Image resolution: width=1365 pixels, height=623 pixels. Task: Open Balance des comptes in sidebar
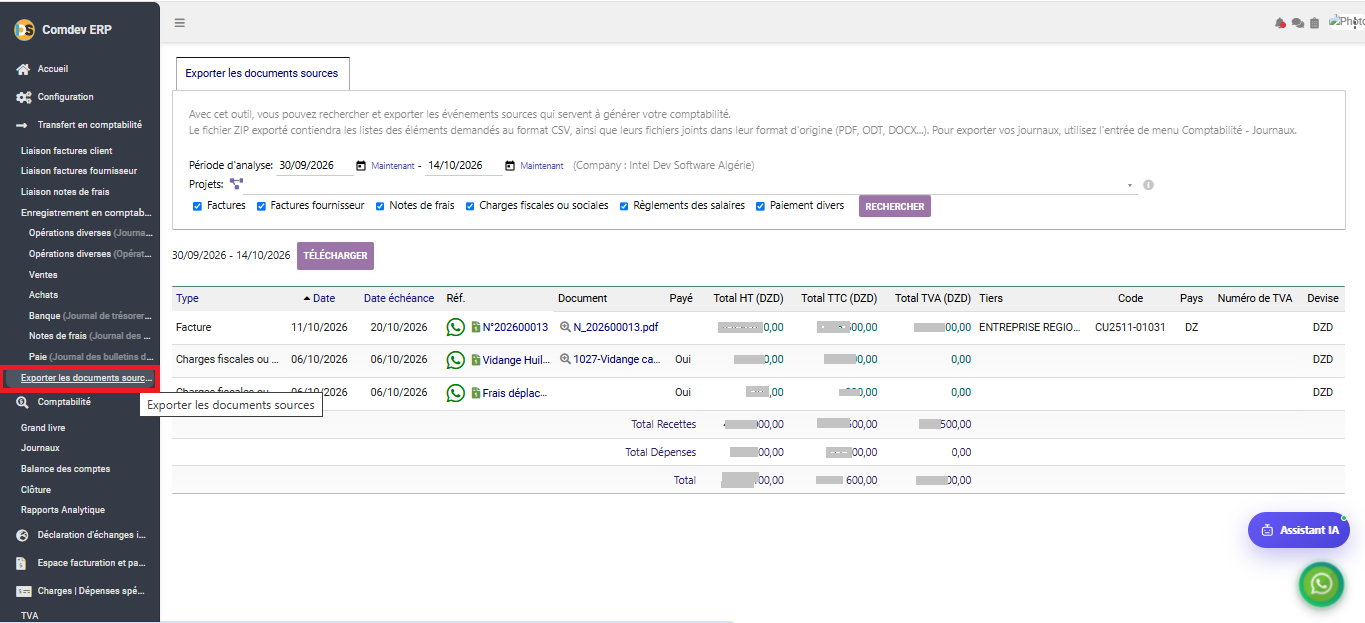click(66, 469)
